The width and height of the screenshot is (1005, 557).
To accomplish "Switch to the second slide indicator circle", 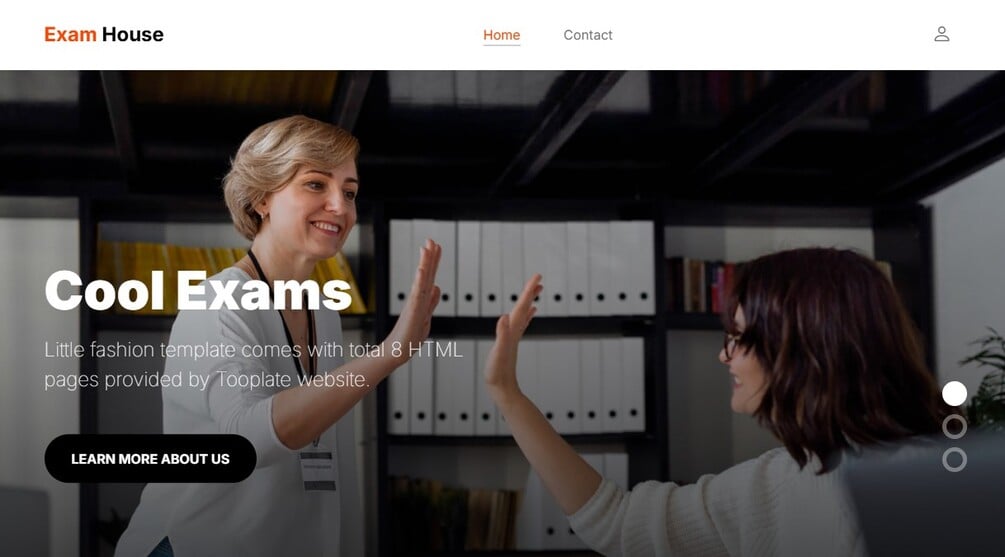I will tap(954, 427).
